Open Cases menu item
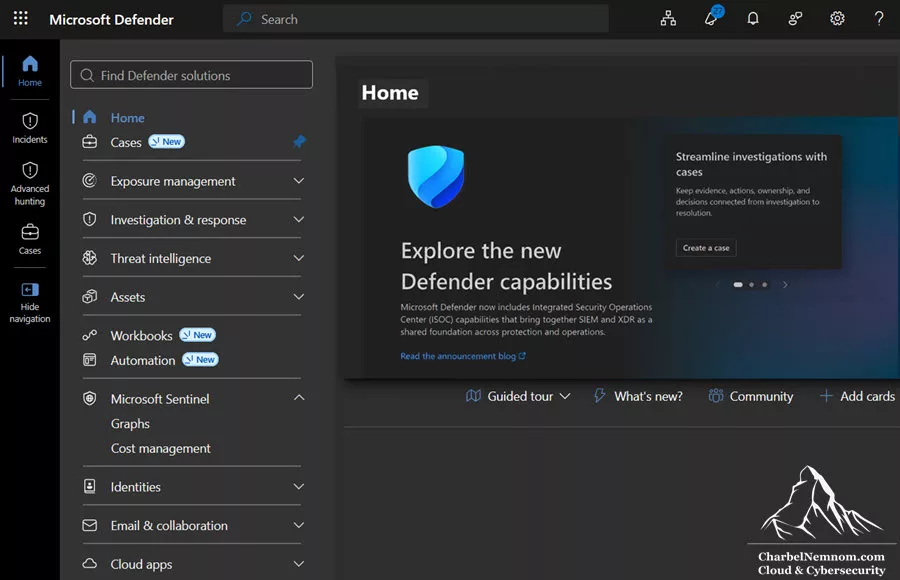This screenshot has width=900, height=580. (126, 142)
